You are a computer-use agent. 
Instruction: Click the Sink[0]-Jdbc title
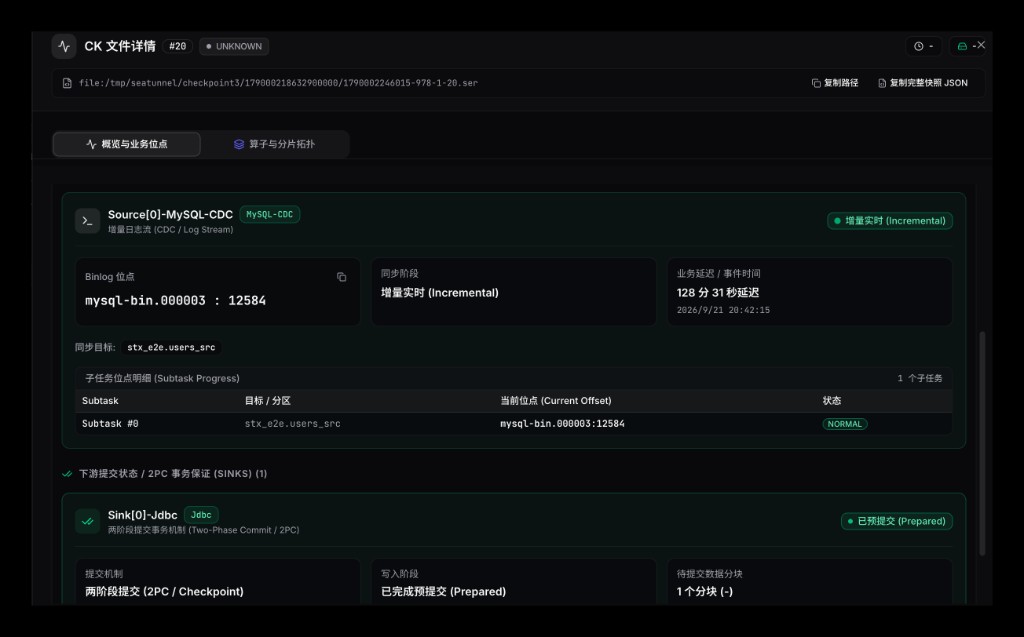point(142,515)
